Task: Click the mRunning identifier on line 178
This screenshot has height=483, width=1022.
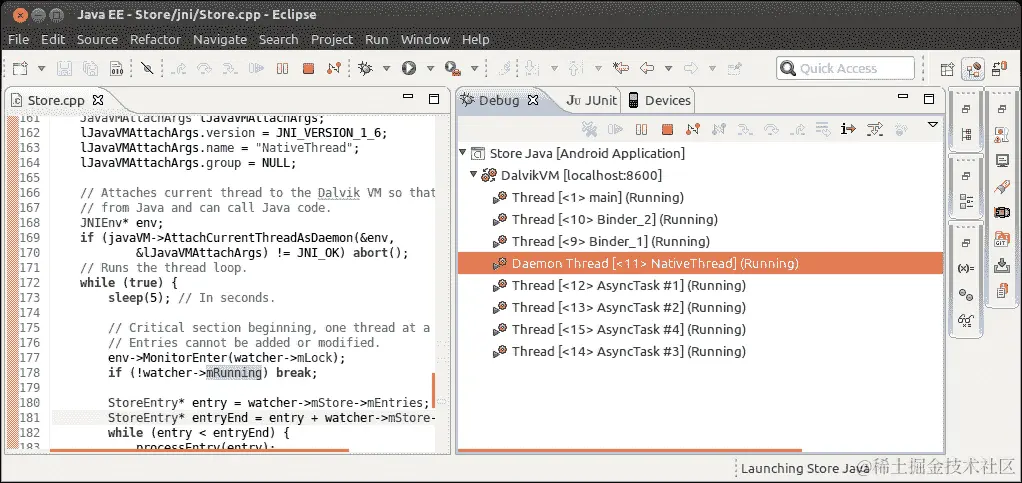Action: point(234,373)
